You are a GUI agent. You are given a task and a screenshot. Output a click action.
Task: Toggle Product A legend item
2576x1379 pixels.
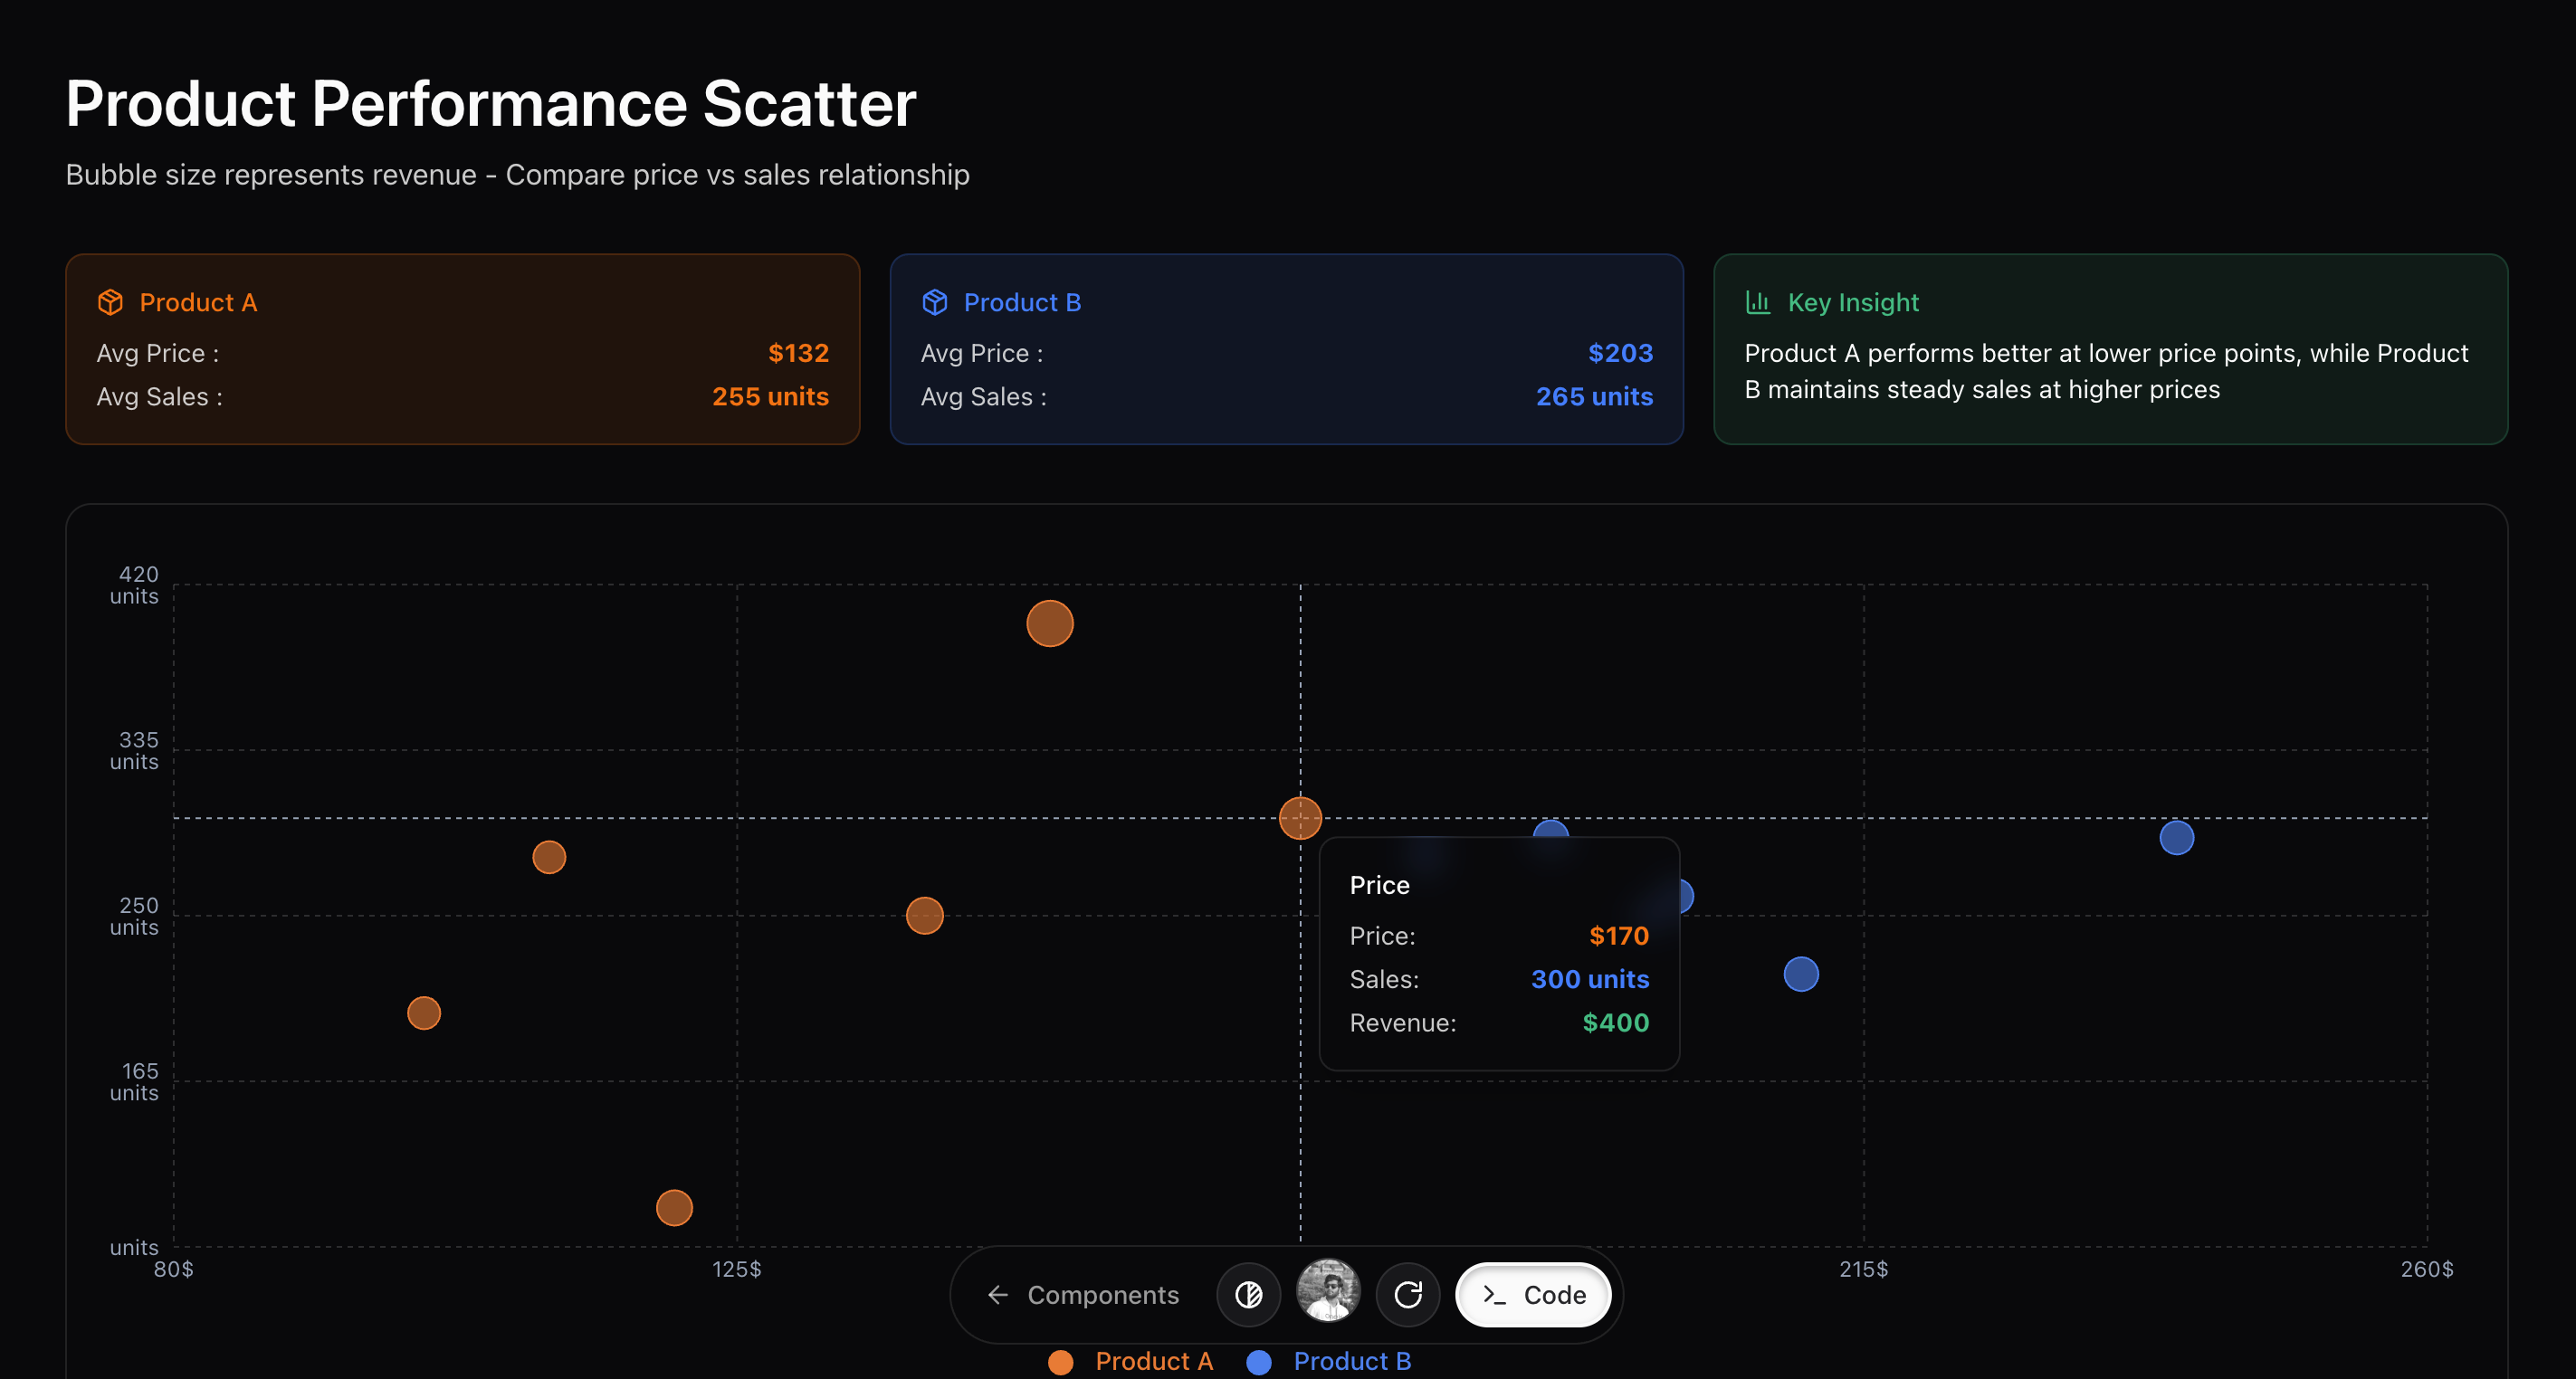click(x=1130, y=1361)
